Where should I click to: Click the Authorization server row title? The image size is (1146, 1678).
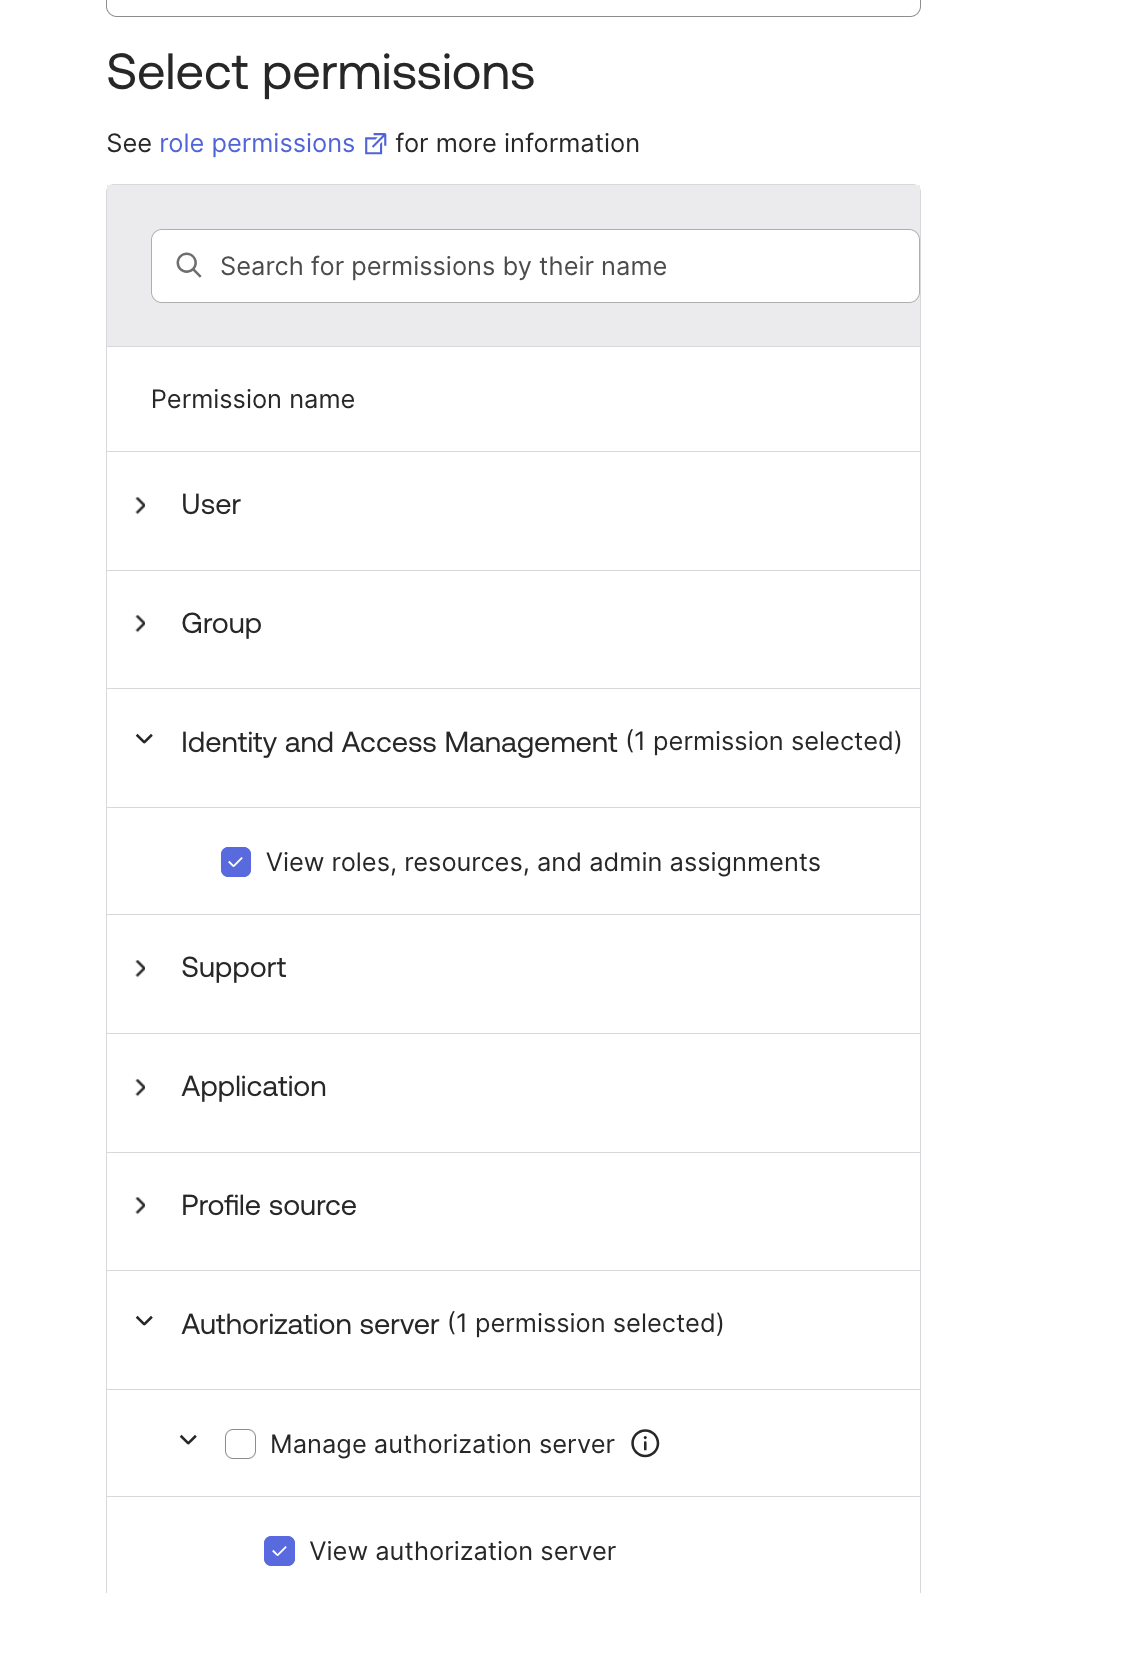[x=311, y=1324]
